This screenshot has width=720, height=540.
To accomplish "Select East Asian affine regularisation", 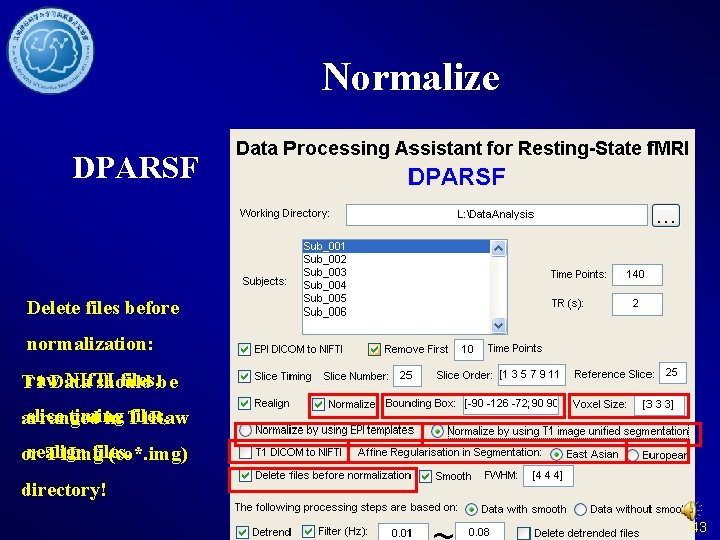I will point(556,455).
